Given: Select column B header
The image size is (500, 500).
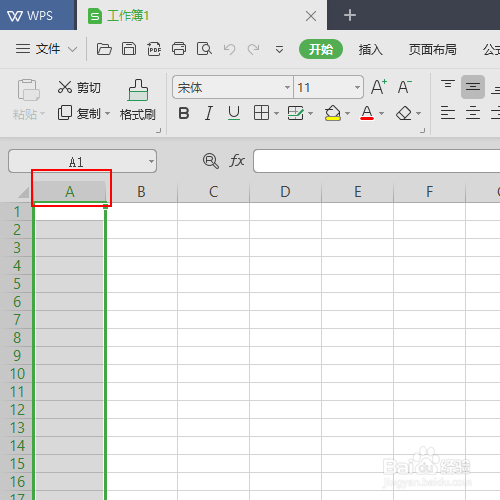Looking at the screenshot, I should pos(141,192).
